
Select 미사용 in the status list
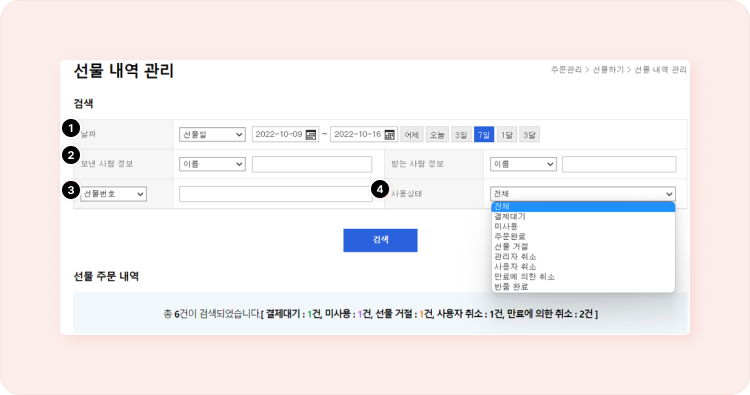[583, 227]
